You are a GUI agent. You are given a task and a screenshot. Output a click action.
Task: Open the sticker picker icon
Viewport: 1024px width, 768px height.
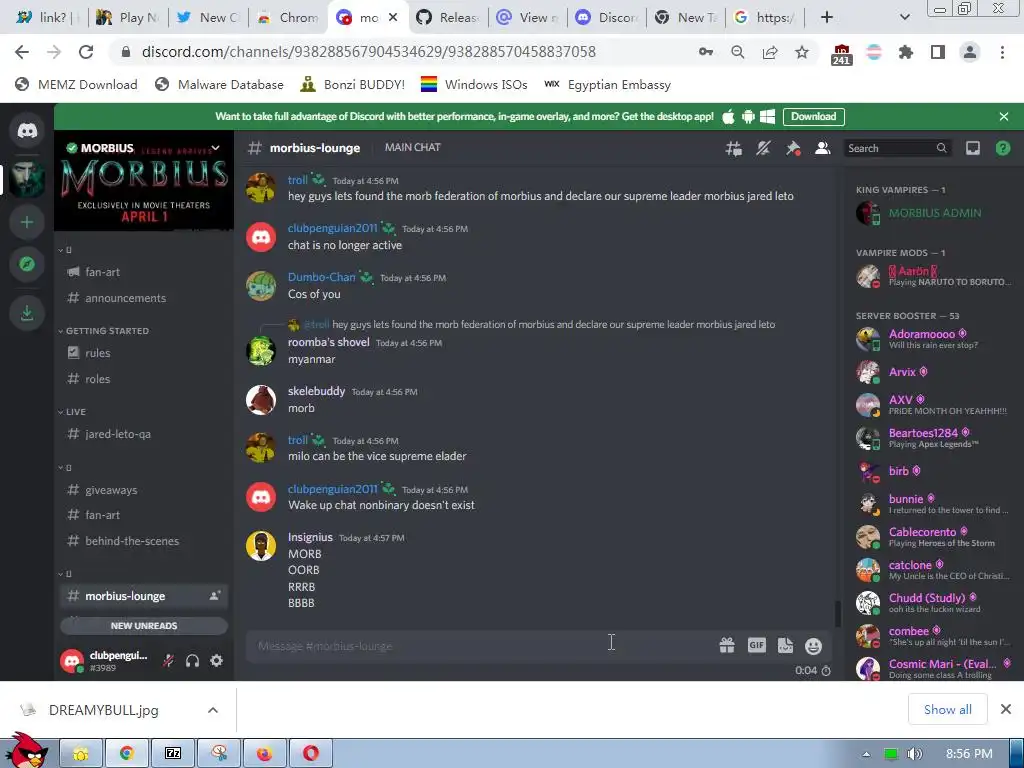coord(785,646)
